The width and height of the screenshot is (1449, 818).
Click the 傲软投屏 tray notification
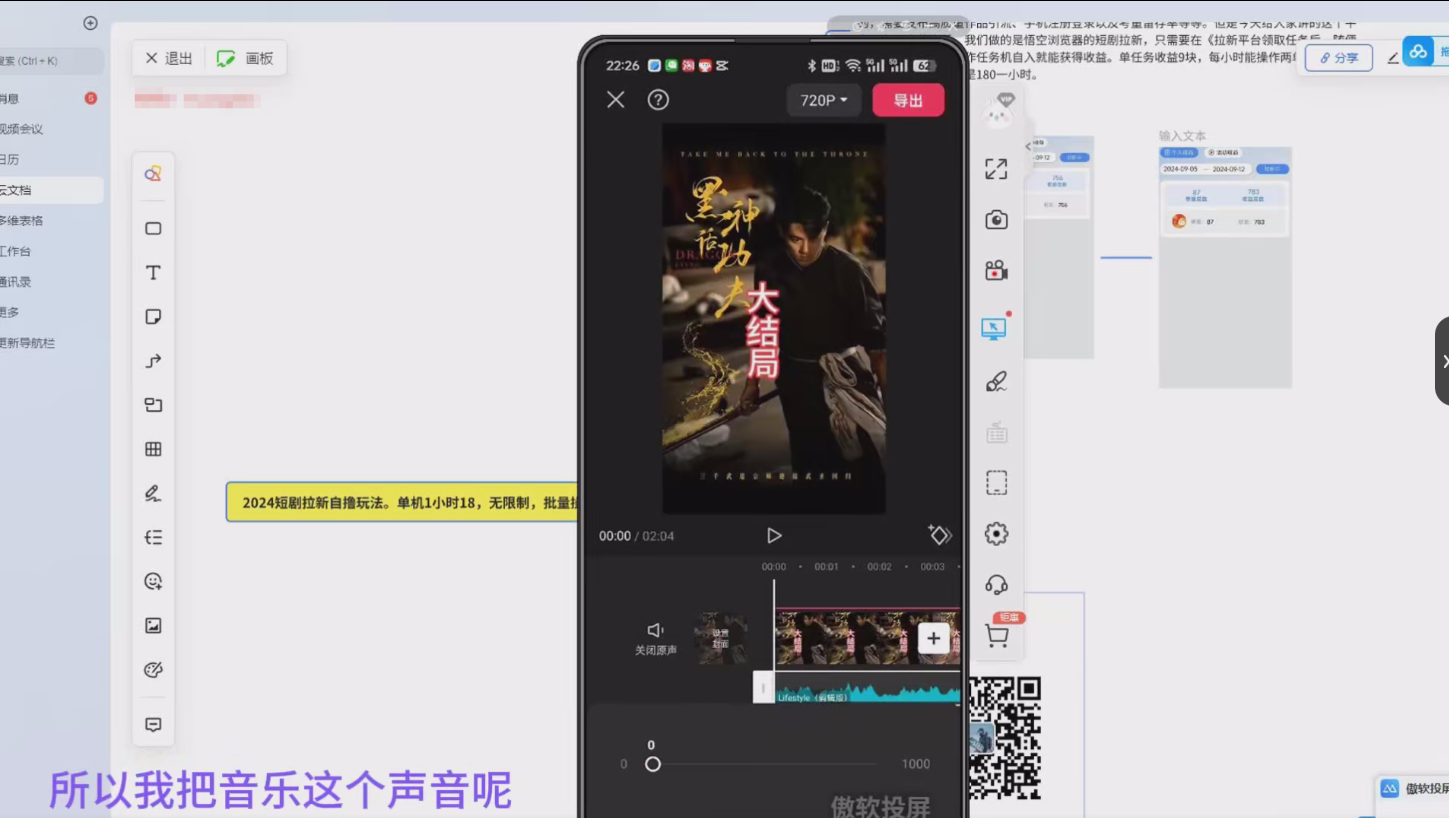[x=1412, y=789]
